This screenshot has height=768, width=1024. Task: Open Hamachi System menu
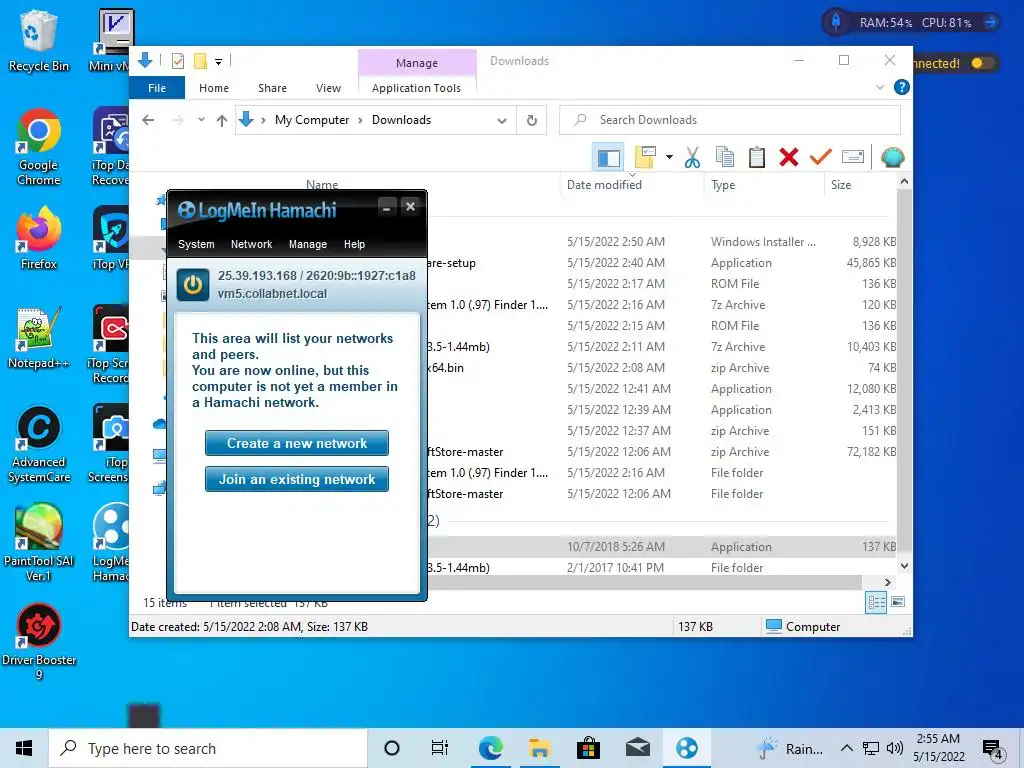pyautogui.click(x=196, y=244)
